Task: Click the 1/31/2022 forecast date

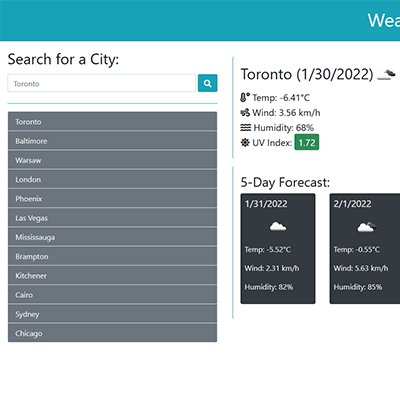Action: coord(266,204)
